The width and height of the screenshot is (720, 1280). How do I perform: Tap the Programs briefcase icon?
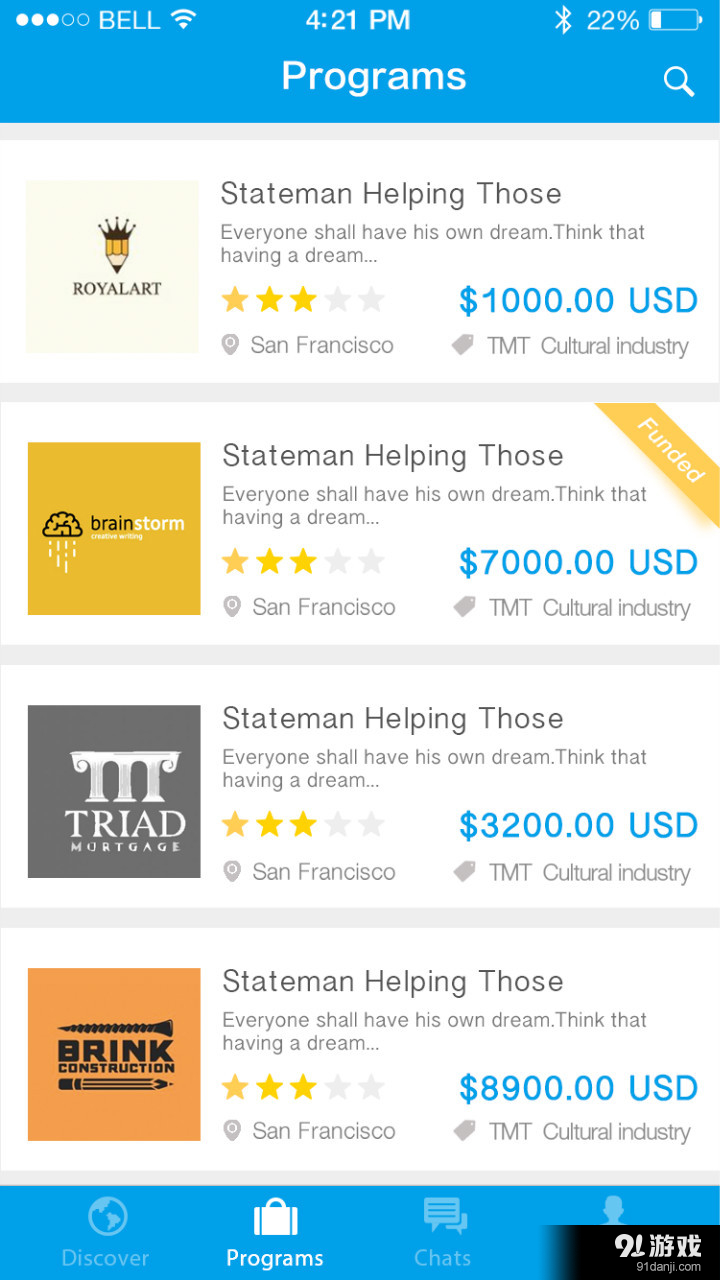pyautogui.click(x=275, y=1218)
